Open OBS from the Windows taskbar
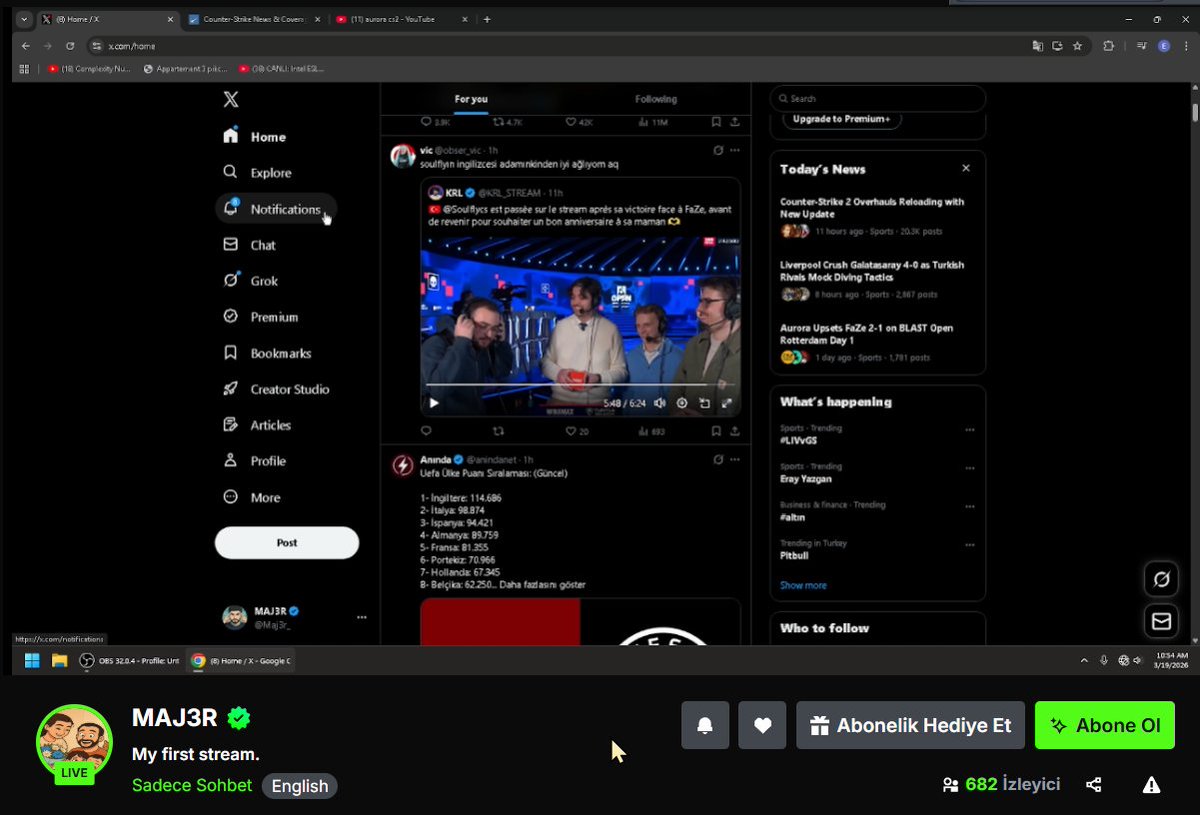 130,660
